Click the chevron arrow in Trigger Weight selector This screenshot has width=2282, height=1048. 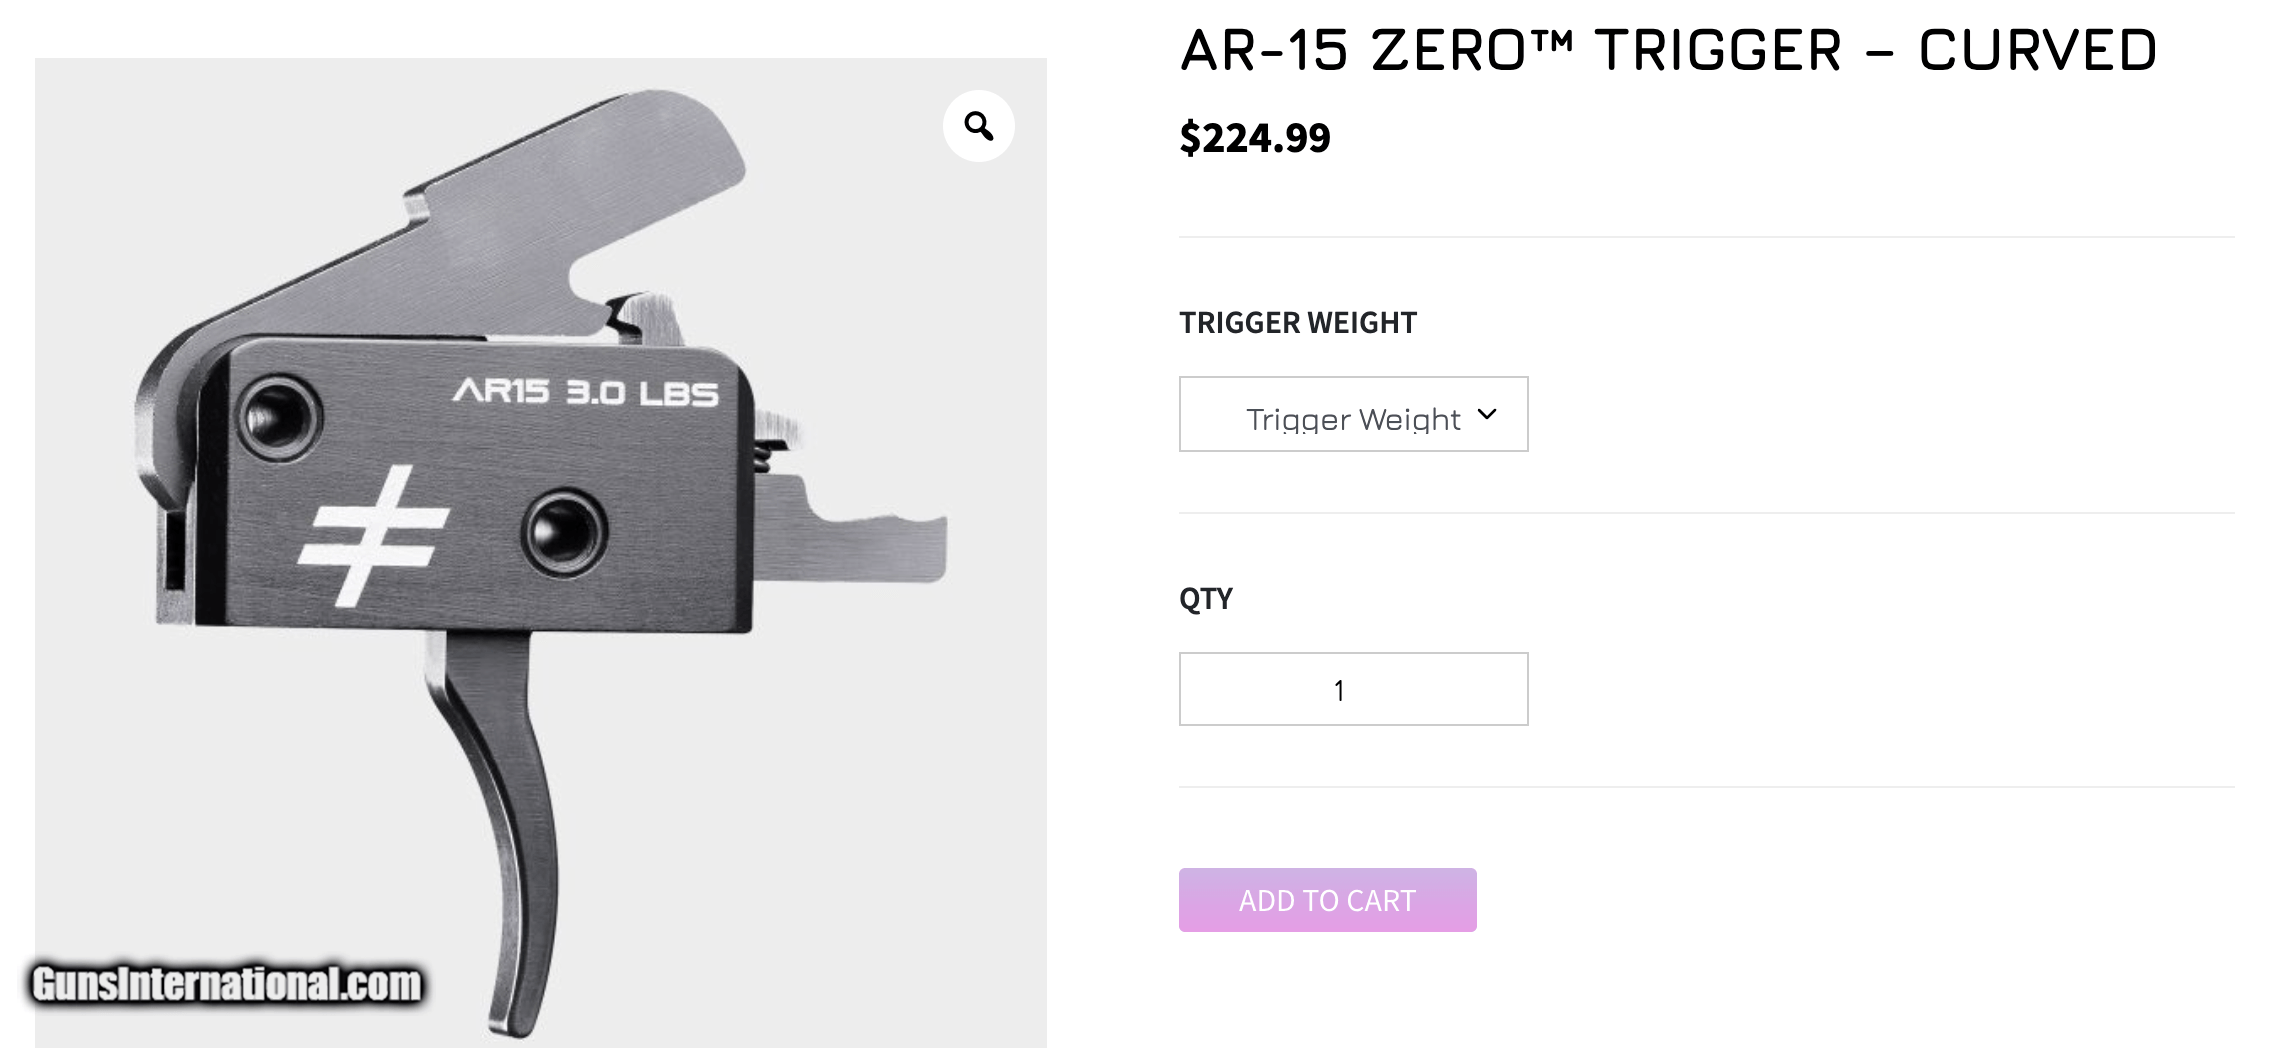tap(1487, 414)
